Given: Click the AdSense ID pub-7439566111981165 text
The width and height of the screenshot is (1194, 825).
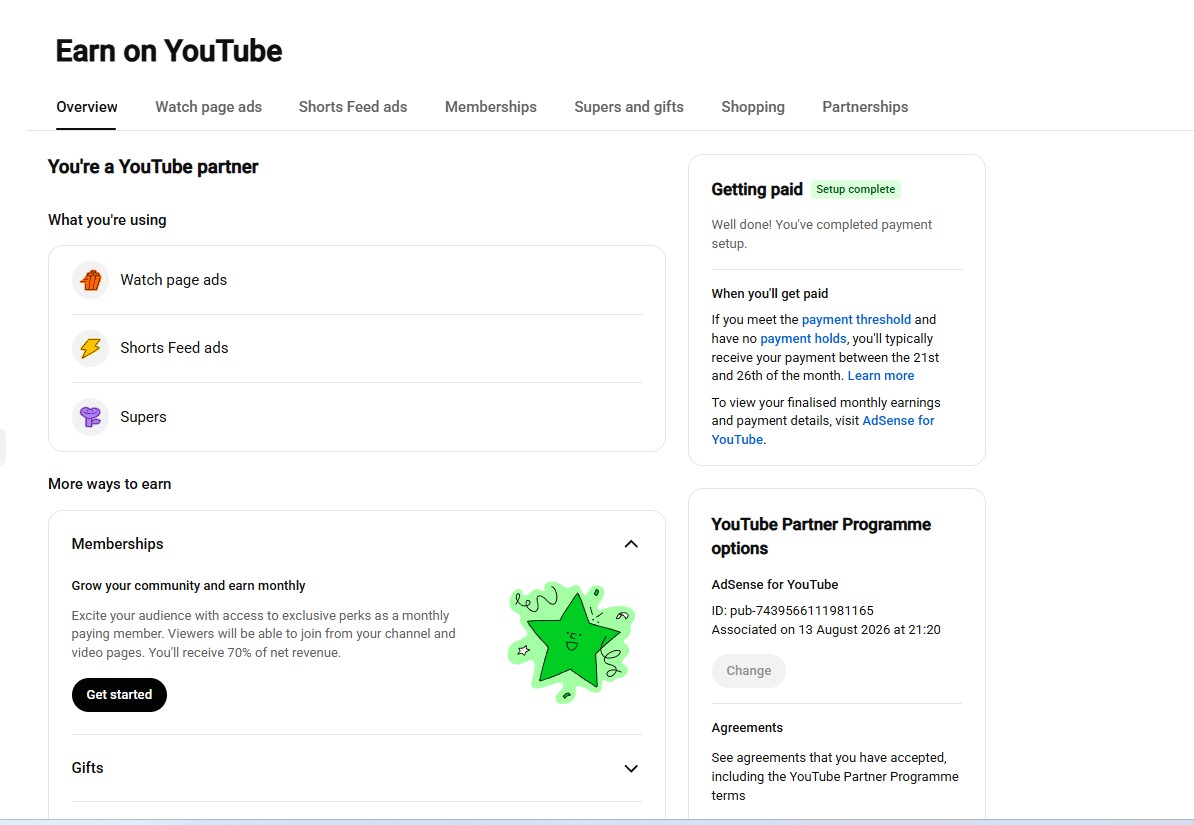Looking at the screenshot, I should click(792, 611).
